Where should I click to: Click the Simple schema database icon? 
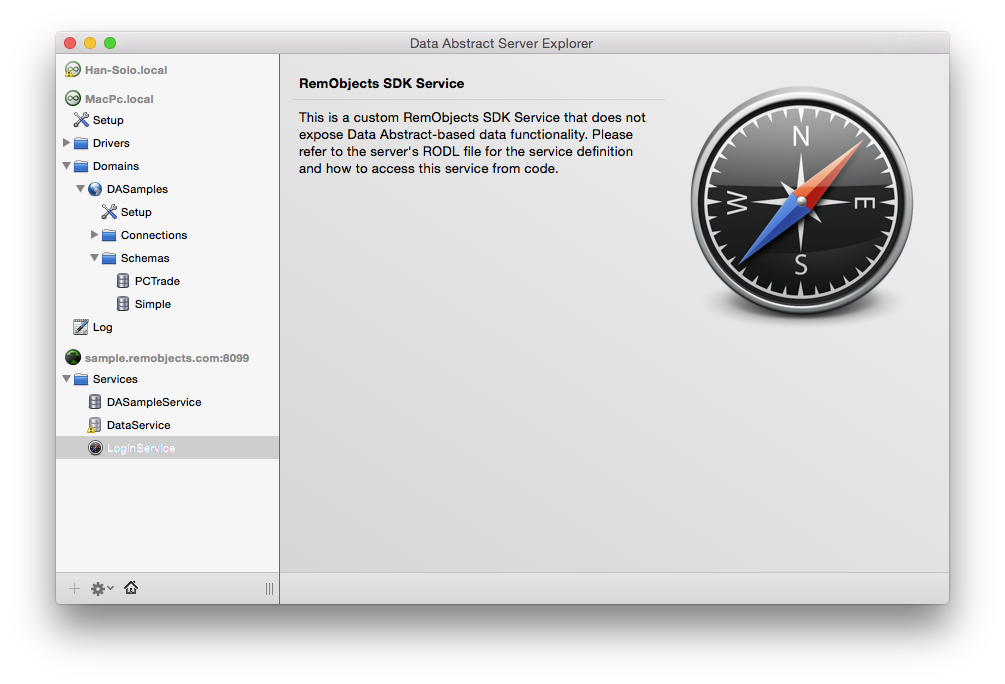[x=123, y=304]
